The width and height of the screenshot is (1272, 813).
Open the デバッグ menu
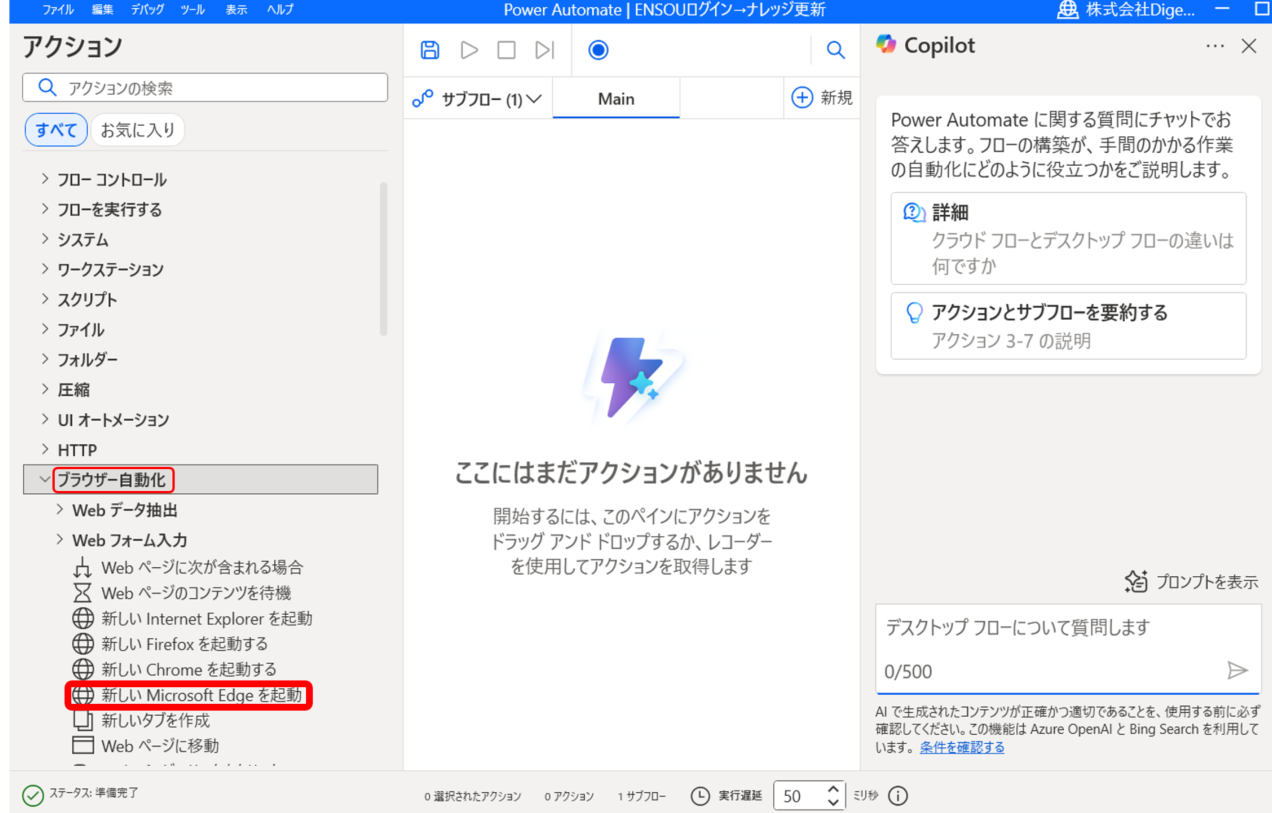click(148, 9)
